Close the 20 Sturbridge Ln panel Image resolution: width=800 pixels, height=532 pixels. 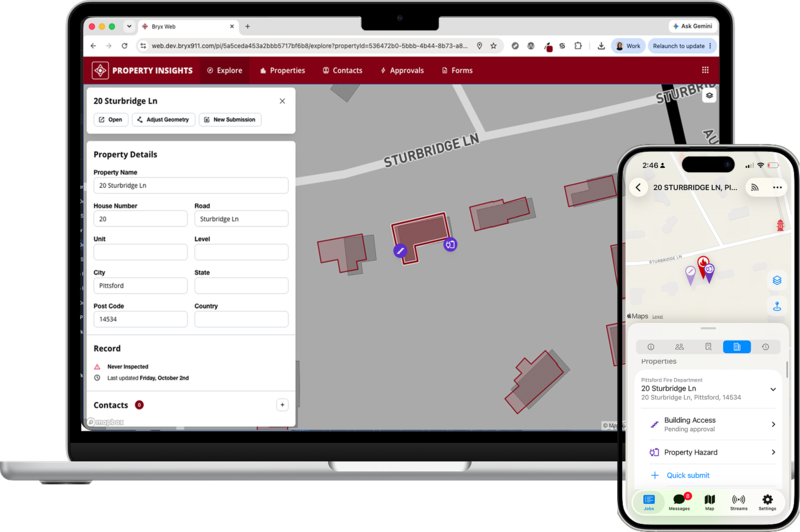(282, 101)
